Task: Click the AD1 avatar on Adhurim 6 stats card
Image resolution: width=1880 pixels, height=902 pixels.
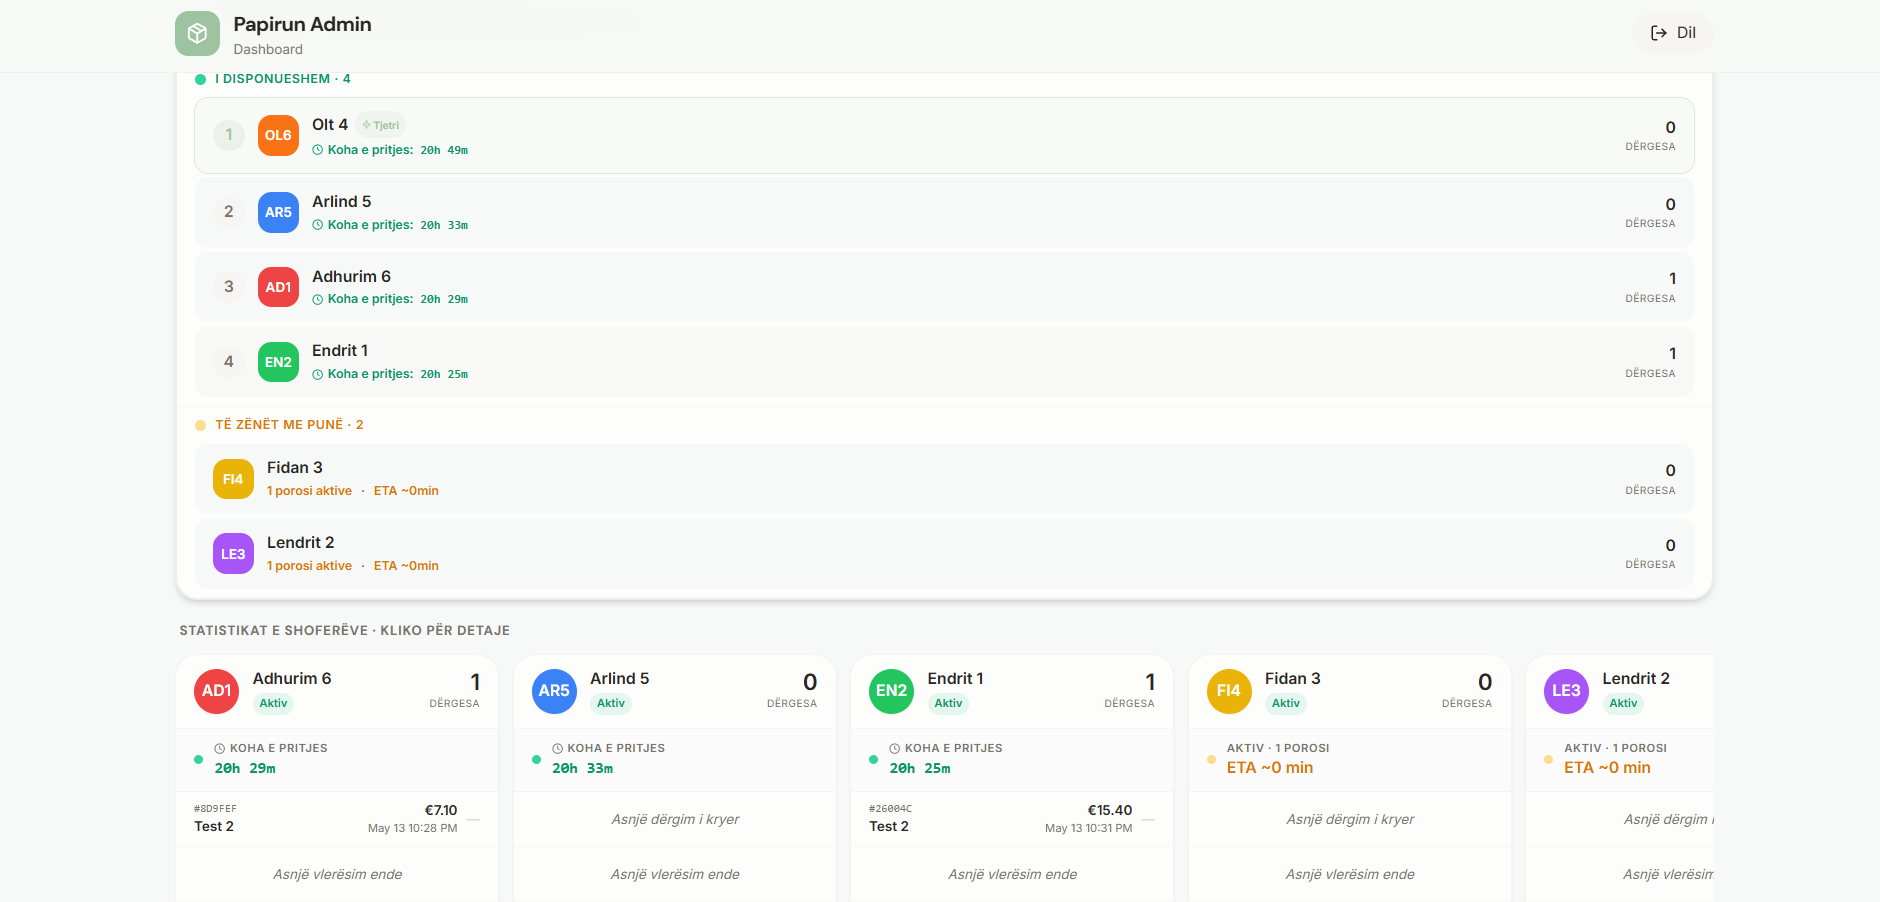Action: 217,691
